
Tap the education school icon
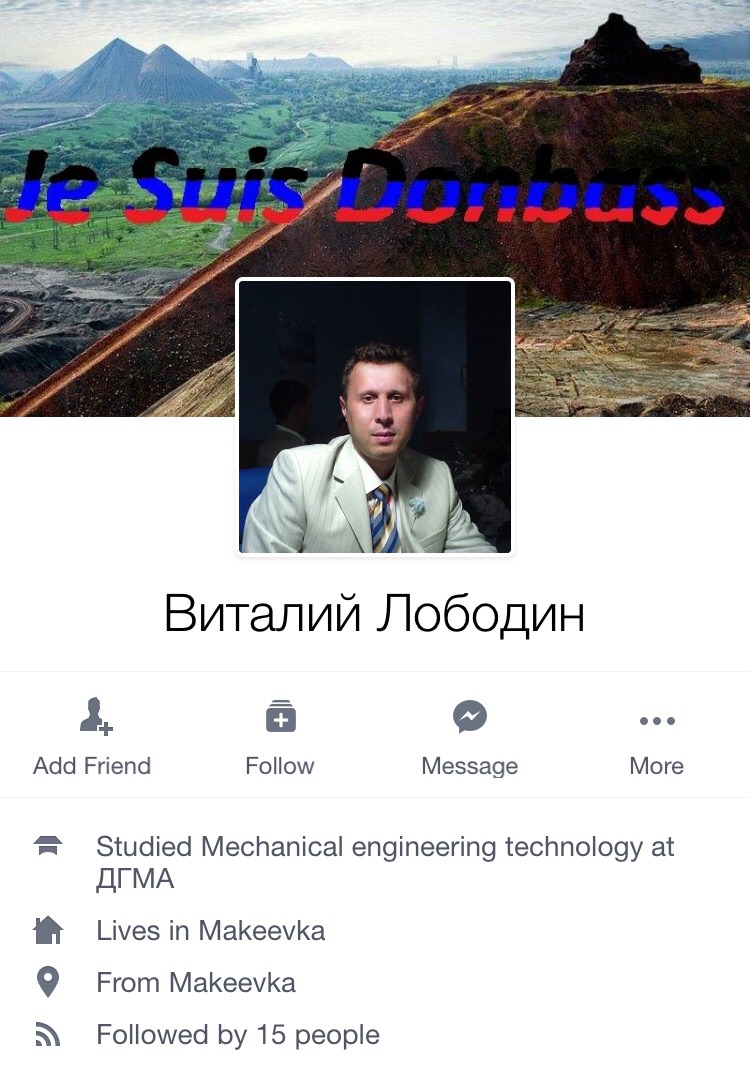[48, 846]
